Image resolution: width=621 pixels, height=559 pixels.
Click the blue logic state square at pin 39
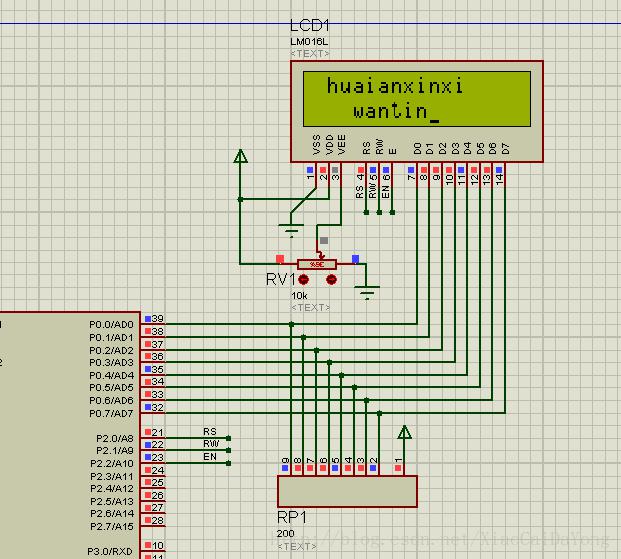(148, 319)
